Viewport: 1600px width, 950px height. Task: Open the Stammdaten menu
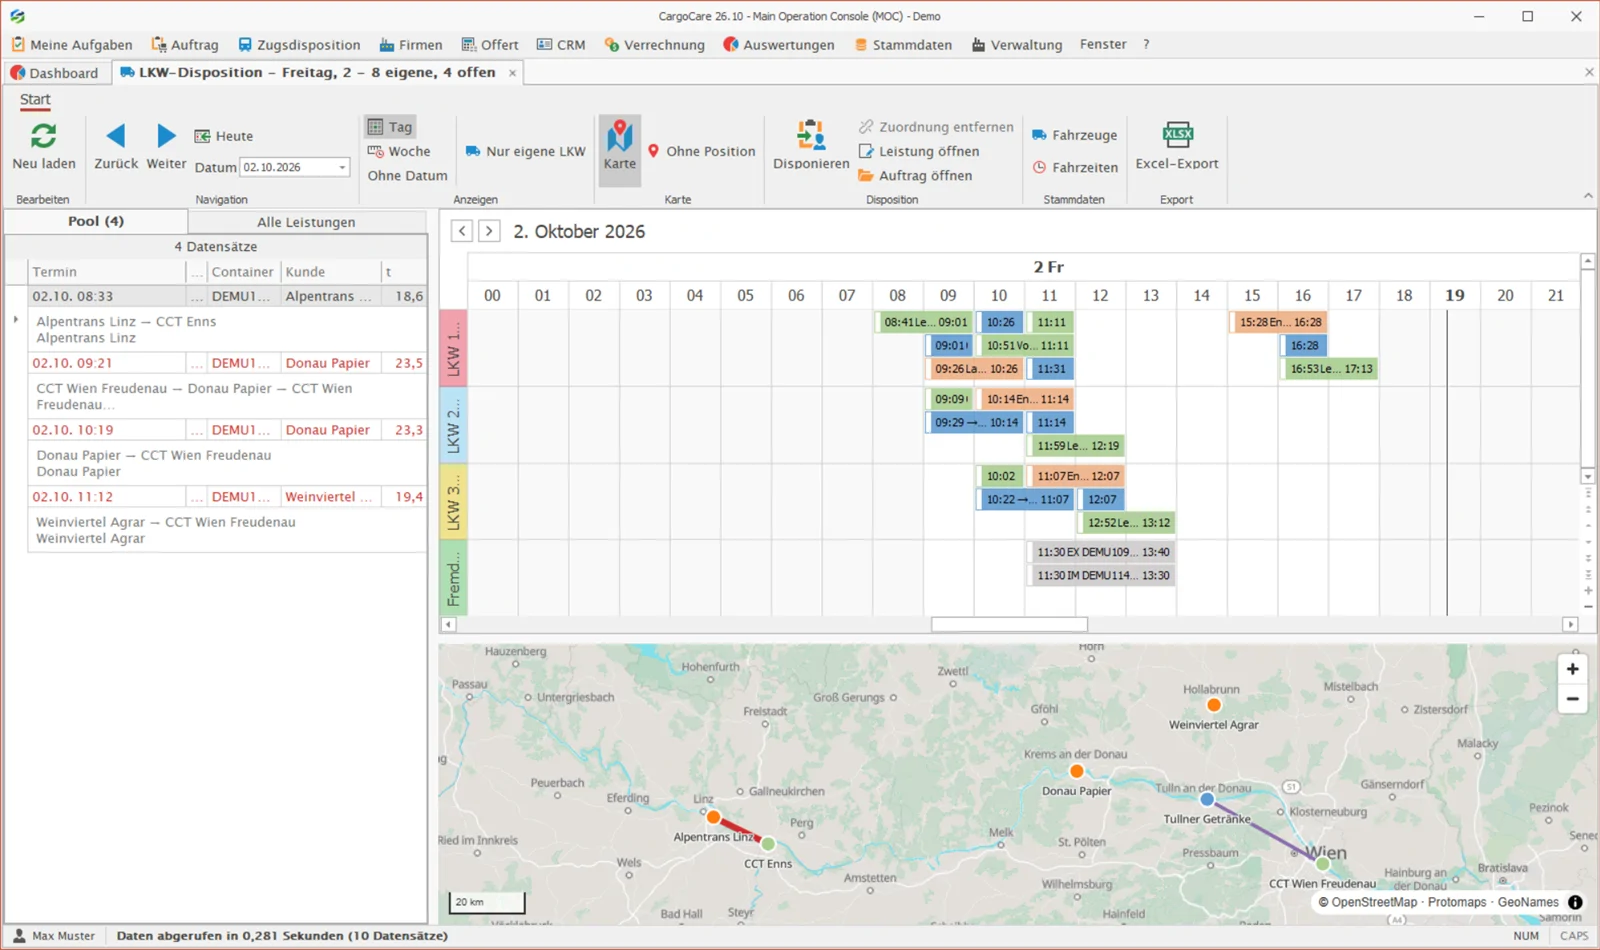(x=903, y=45)
